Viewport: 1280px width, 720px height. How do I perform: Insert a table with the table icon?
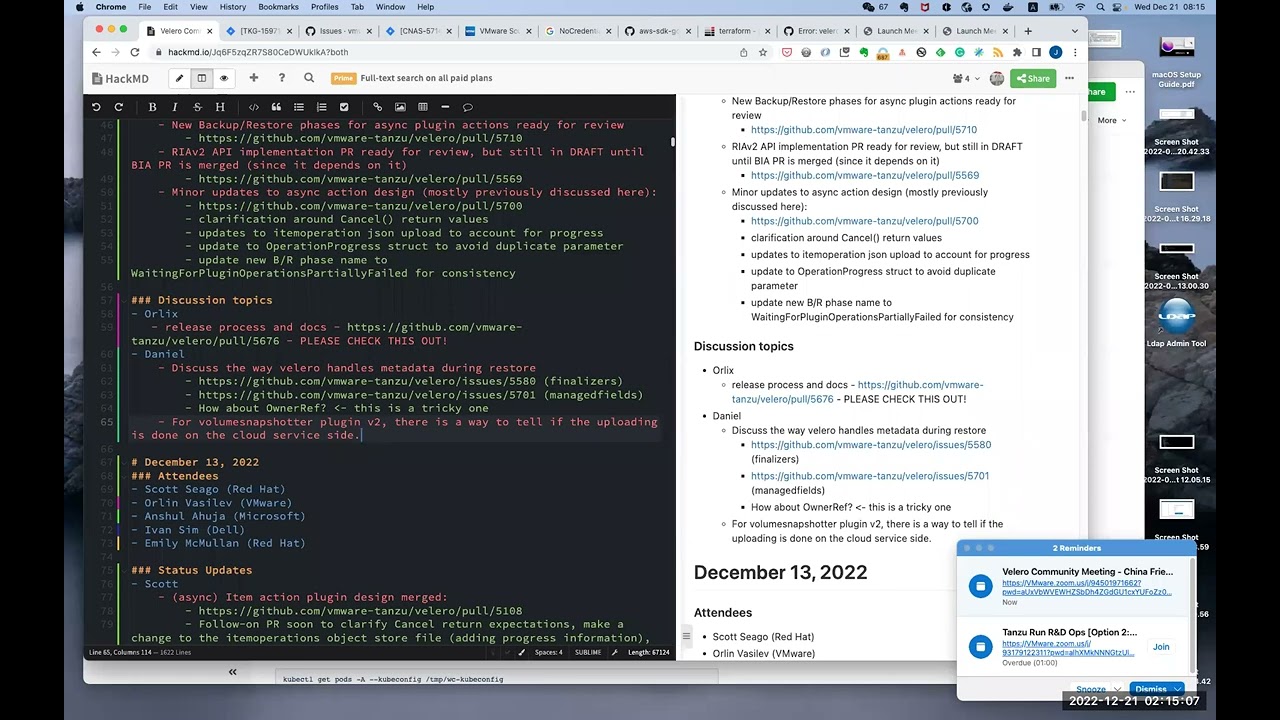[423, 107]
